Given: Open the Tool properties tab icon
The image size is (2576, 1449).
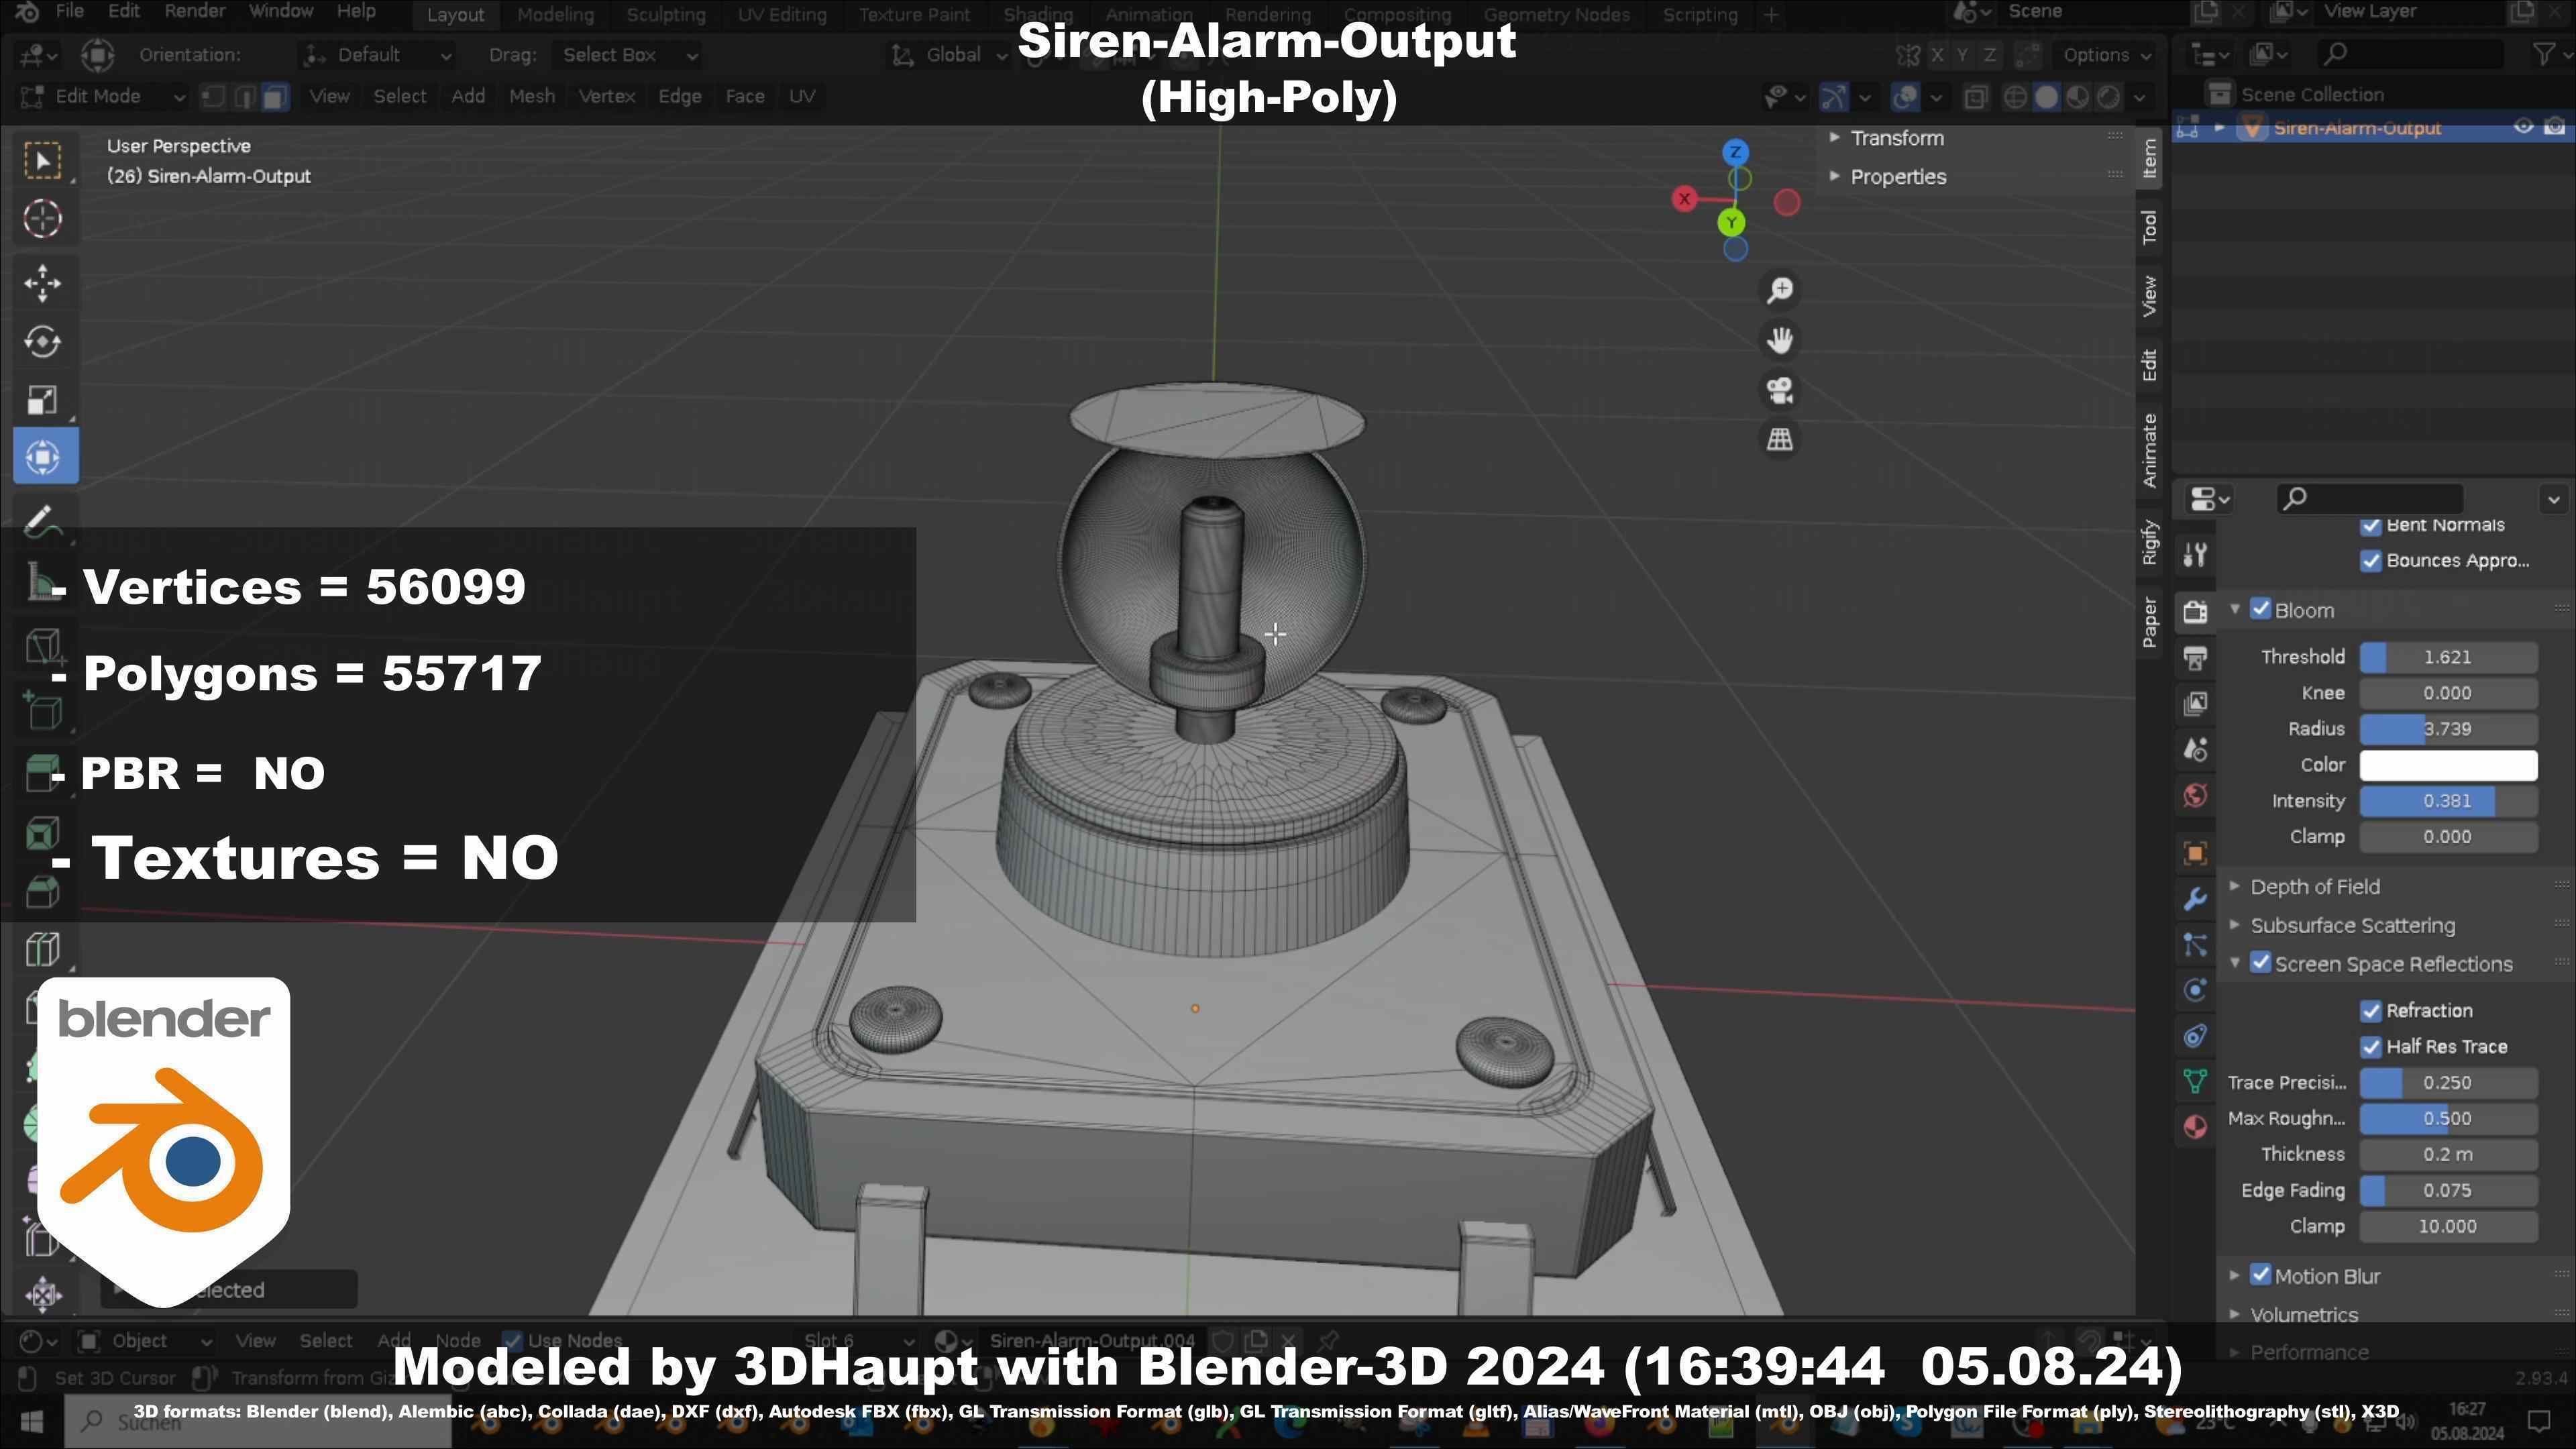Looking at the screenshot, I should pos(2195,555).
